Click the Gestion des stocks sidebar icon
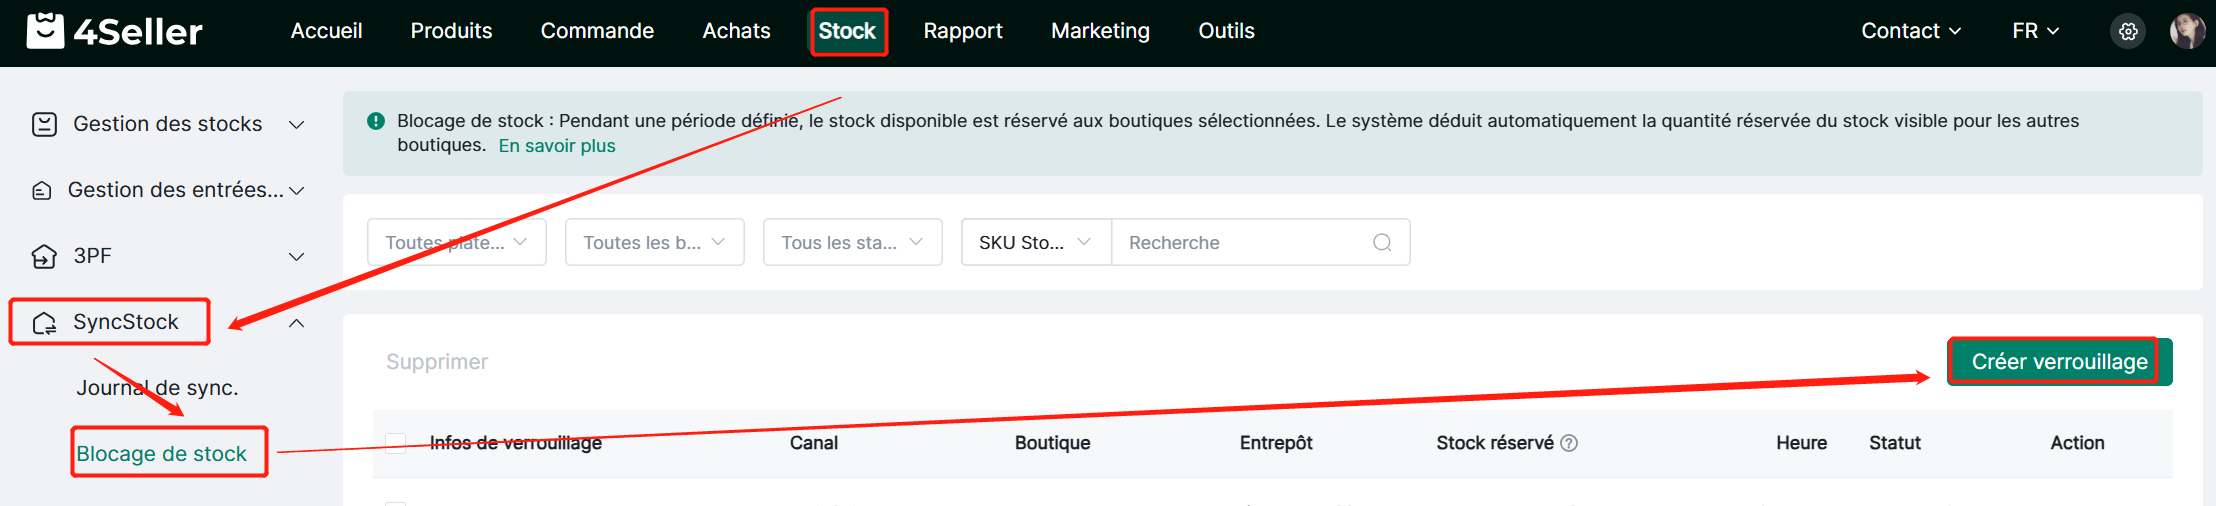Screen dimensions: 2216x506 point(44,124)
